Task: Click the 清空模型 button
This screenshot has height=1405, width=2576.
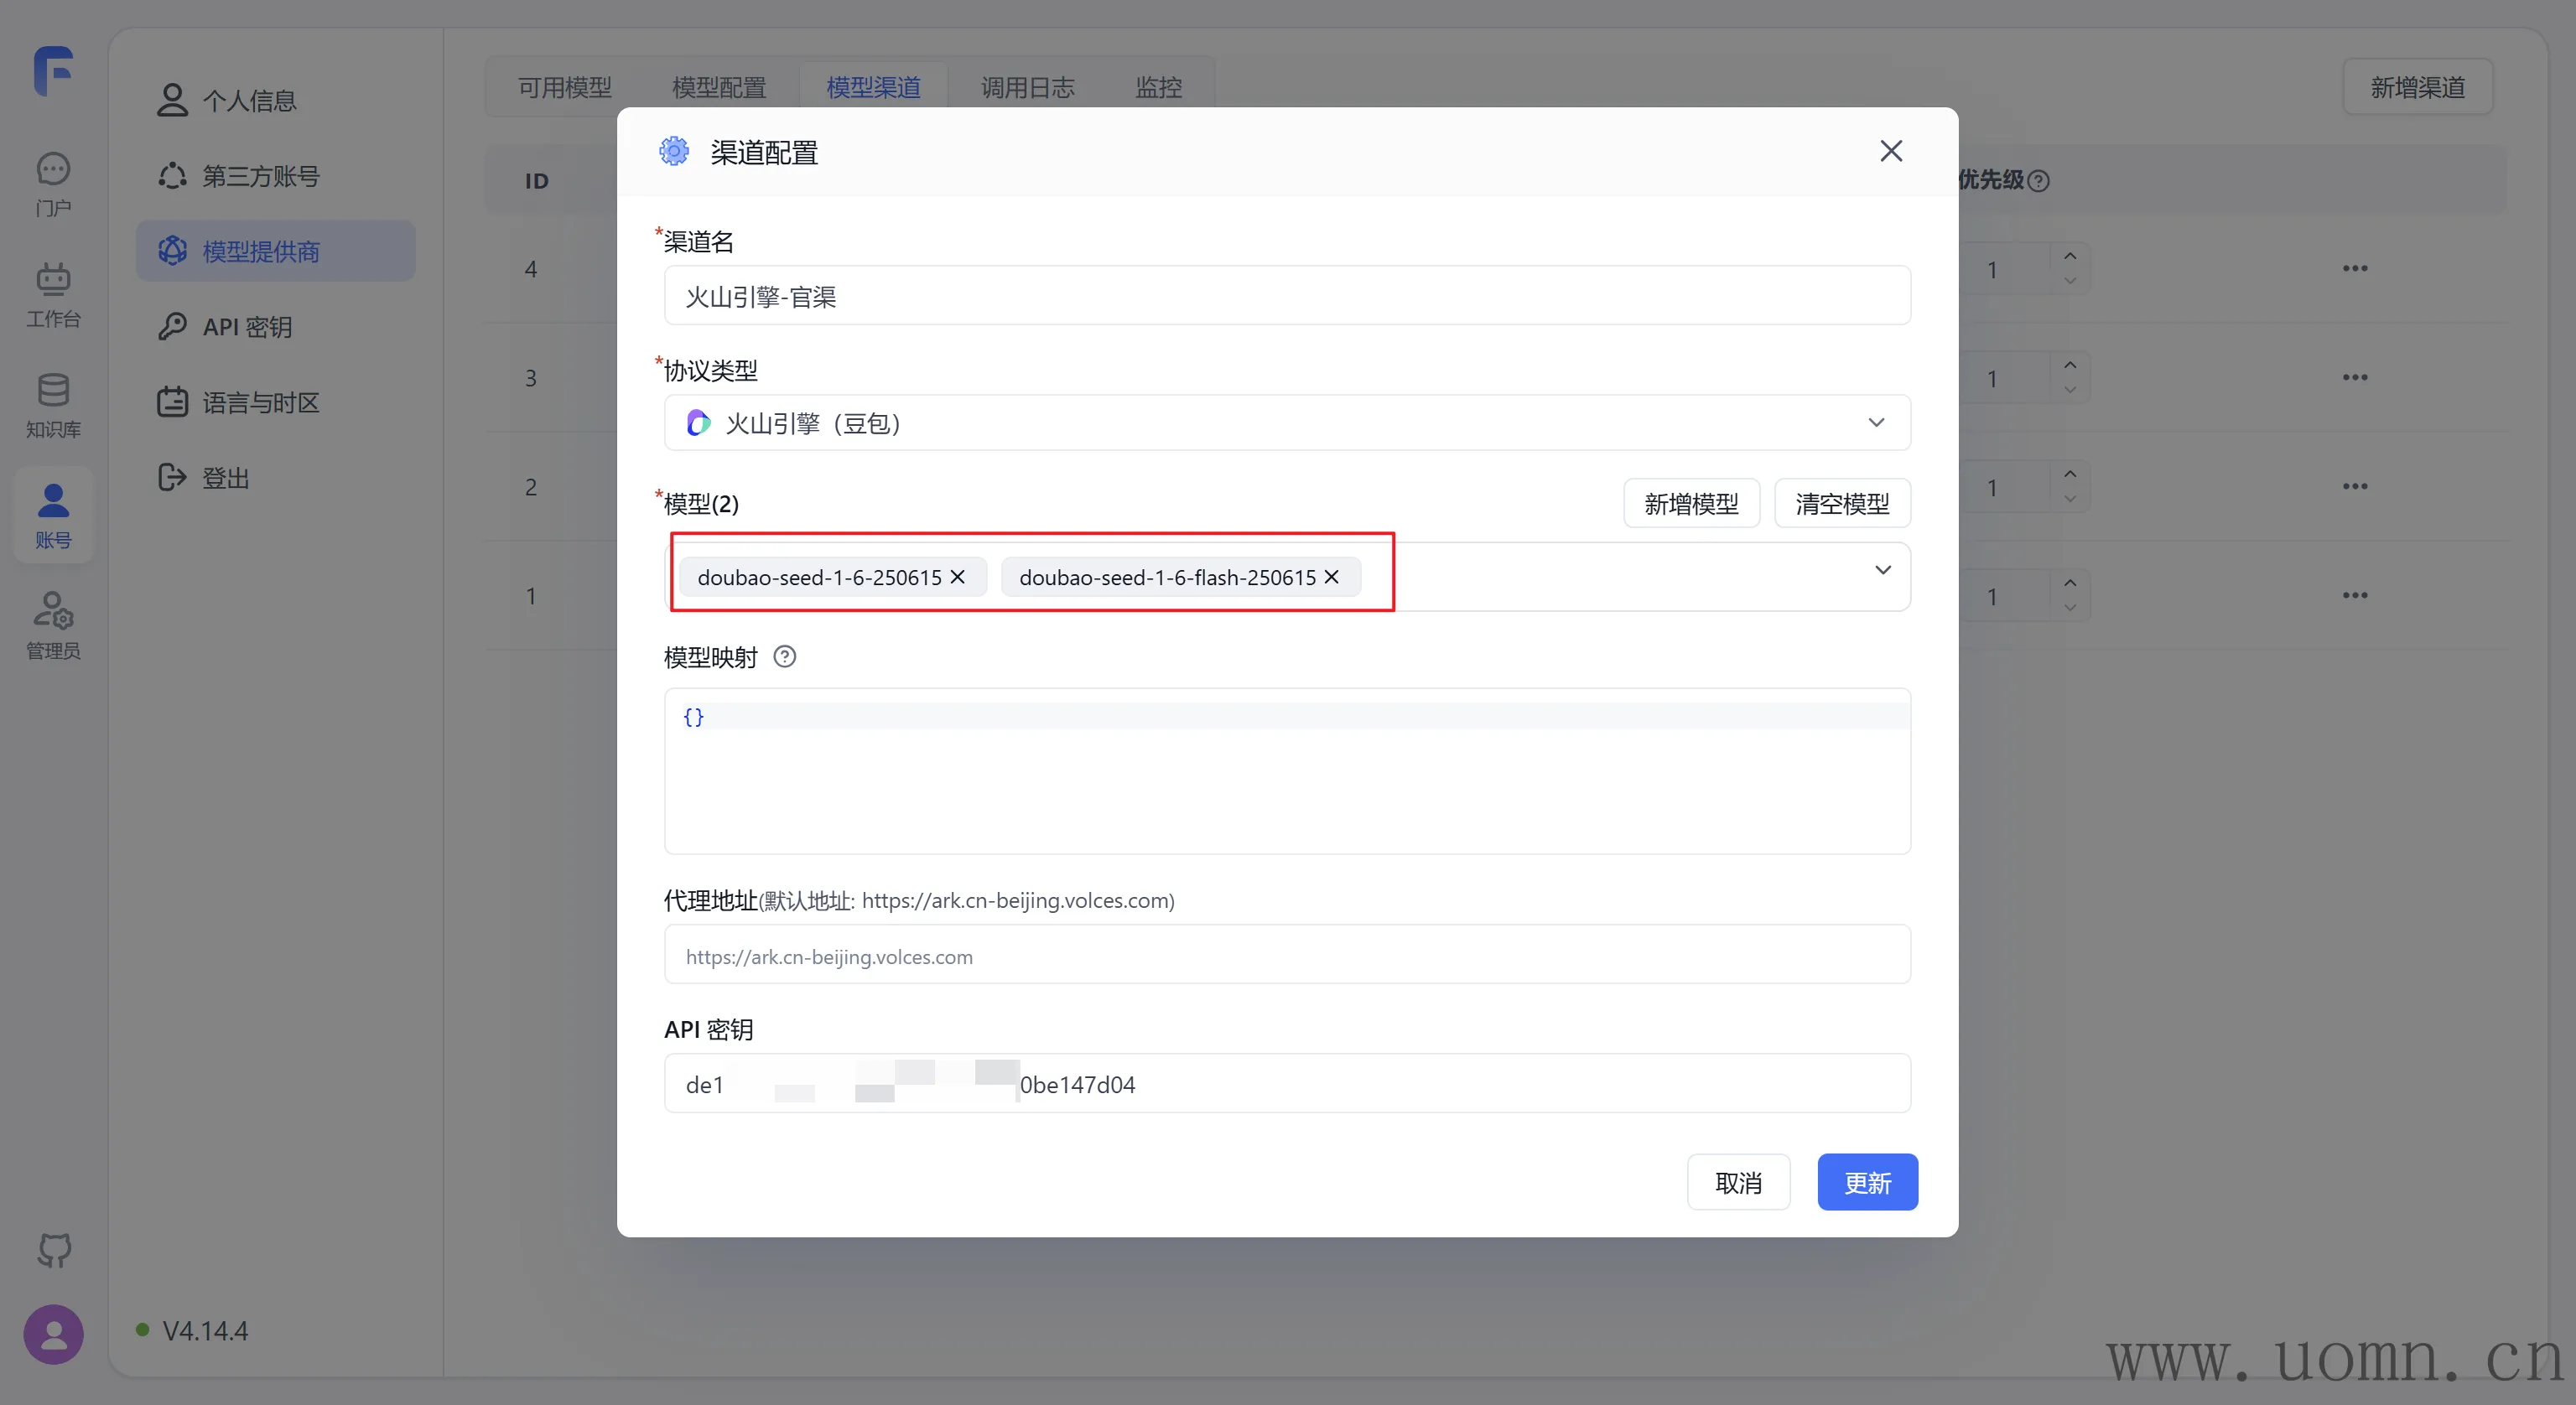Action: tap(1842, 503)
